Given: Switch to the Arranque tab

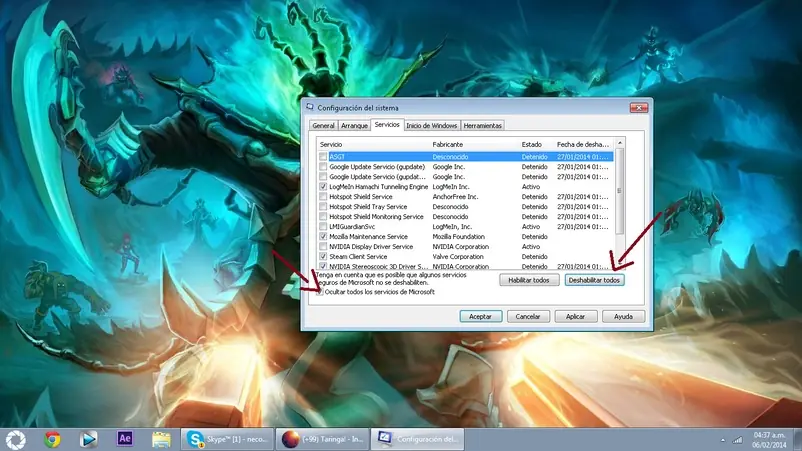Looking at the screenshot, I should click(354, 125).
